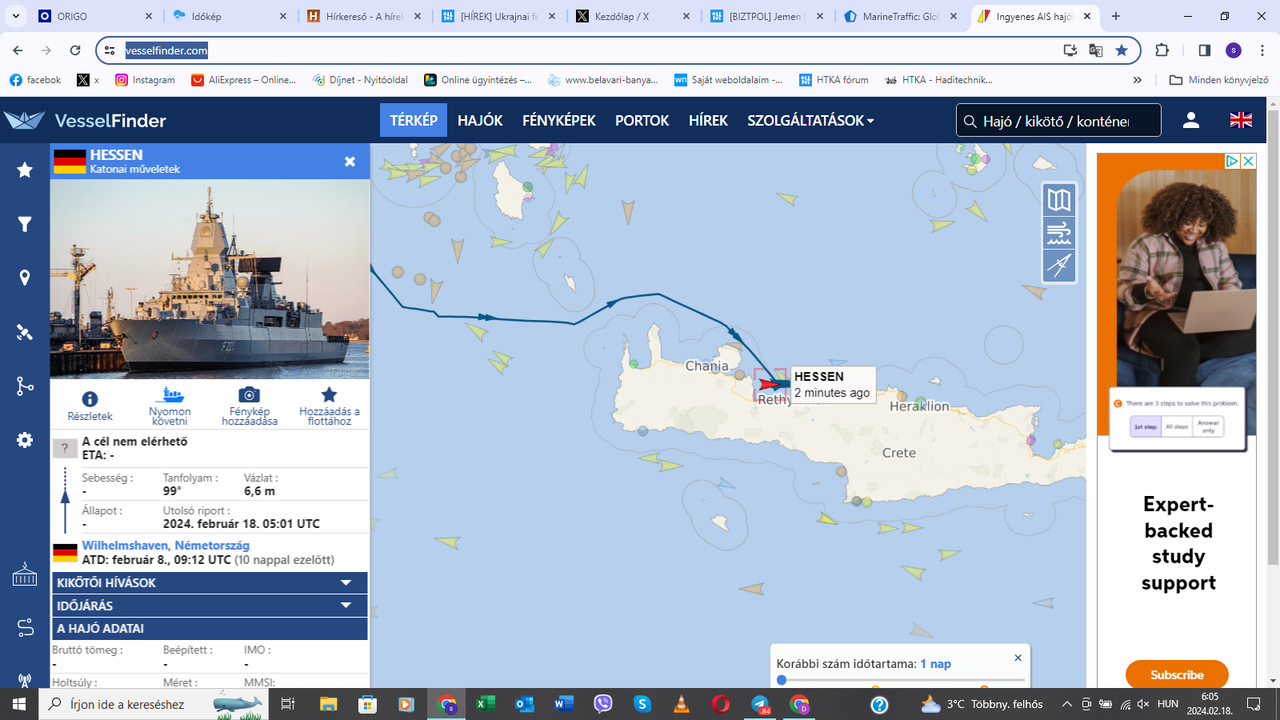Open the SZOLGÁLTATÁSOK dropdown menu
This screenshot has height=720, width=1280.
tap(810, 120)
